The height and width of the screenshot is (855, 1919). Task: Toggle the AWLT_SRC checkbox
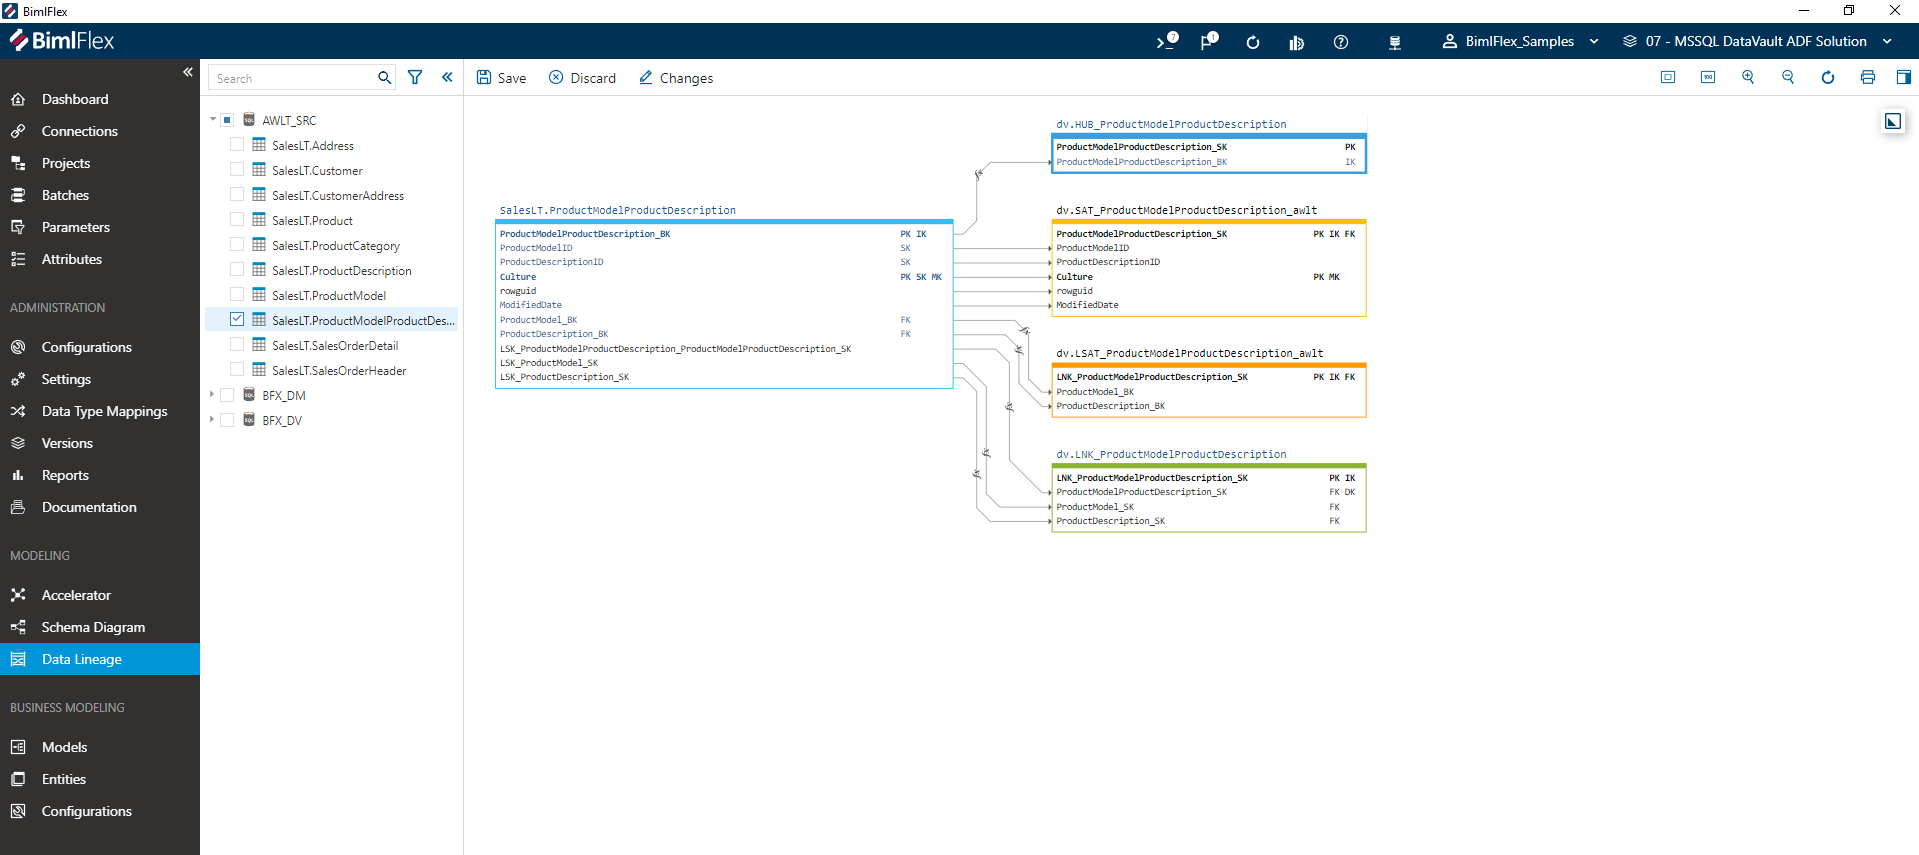(x=227, y=120)
